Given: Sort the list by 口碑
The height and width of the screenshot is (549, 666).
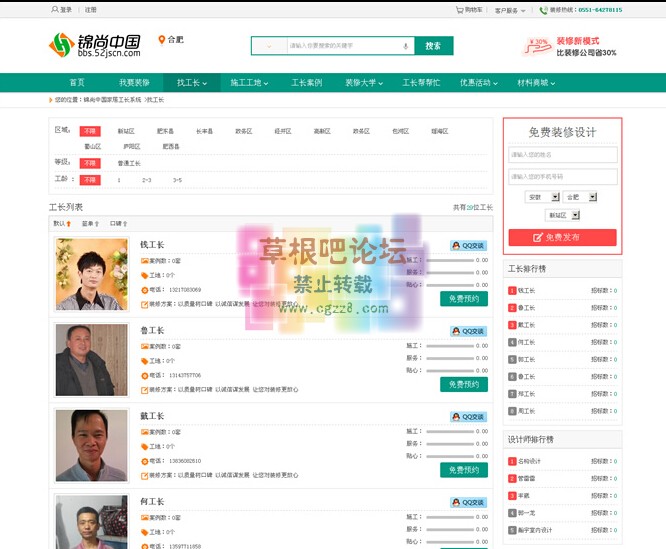Looking at the screenshot, I should [x=119, y=224].
